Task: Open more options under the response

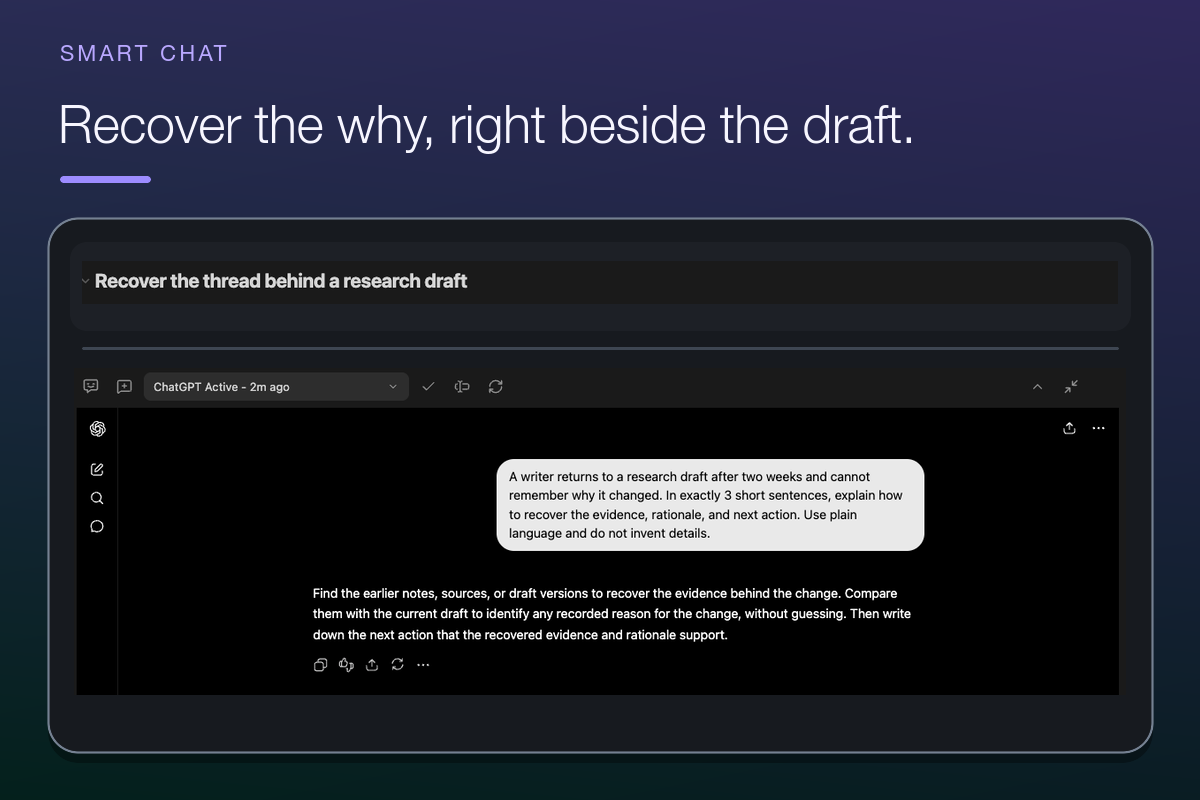Action: [423, 664]
